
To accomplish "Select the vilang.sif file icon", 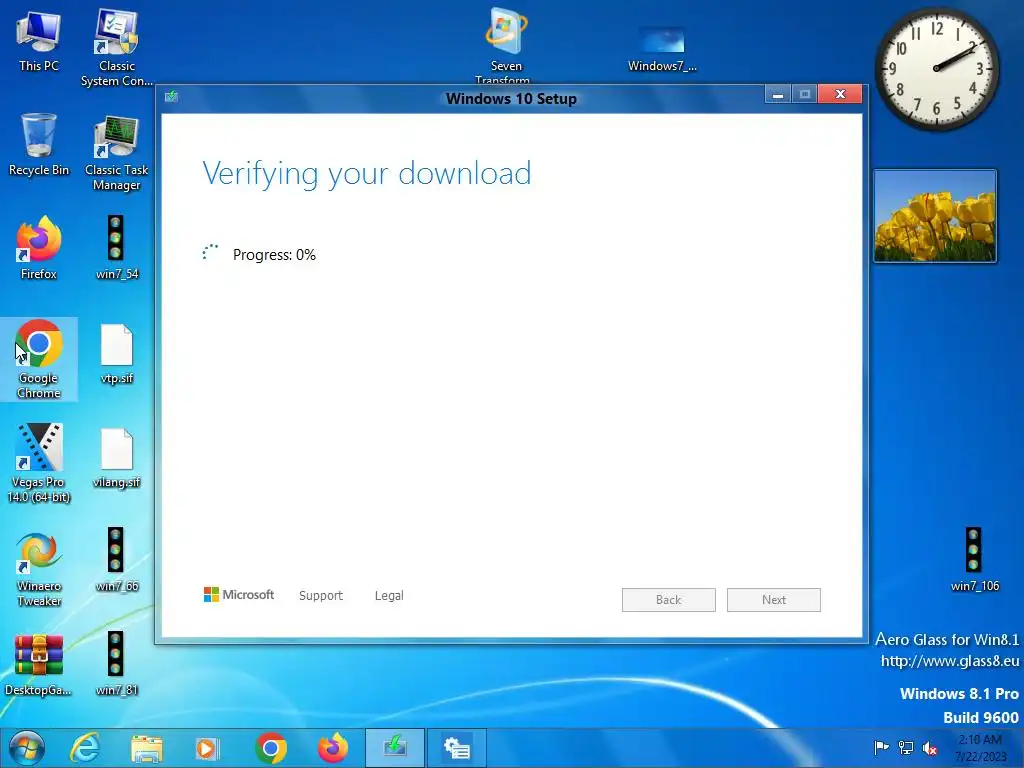I will click(117, 458).
